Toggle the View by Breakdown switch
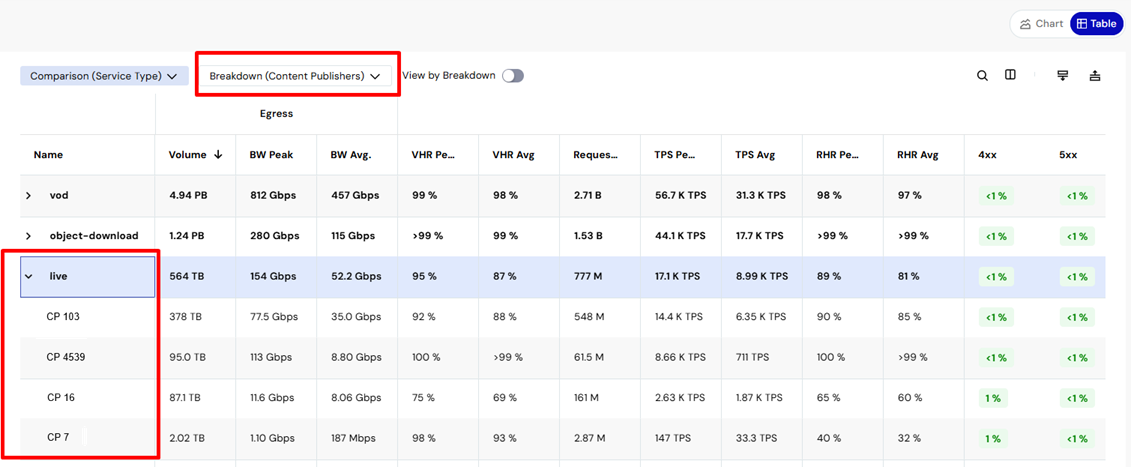The image size is (1131, 467). 513,76
